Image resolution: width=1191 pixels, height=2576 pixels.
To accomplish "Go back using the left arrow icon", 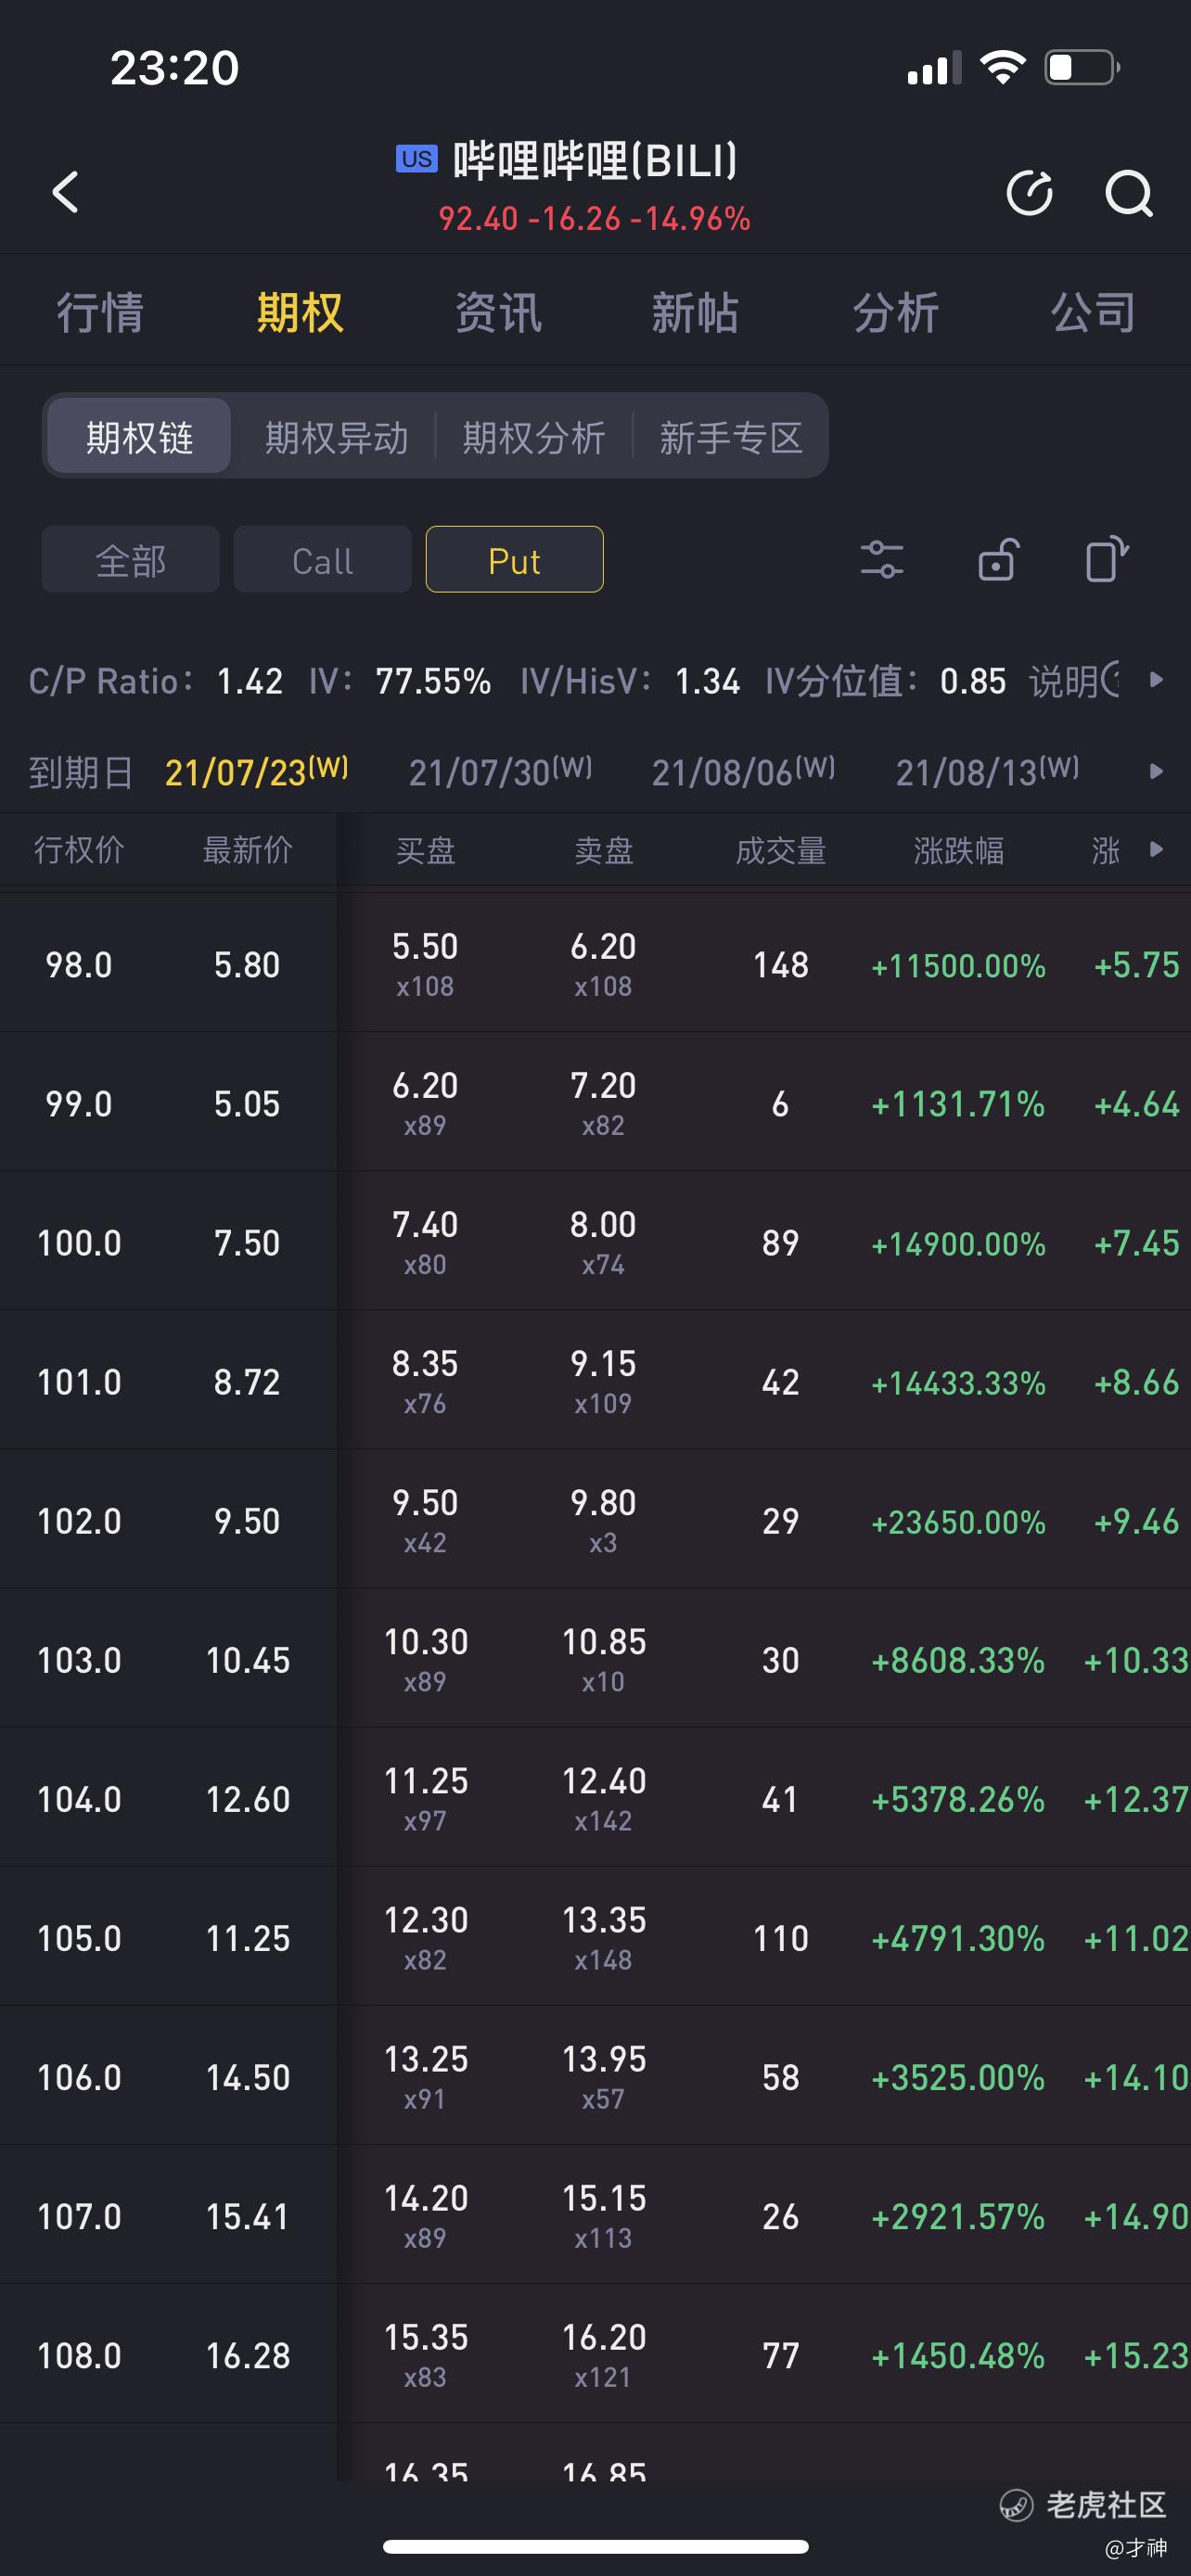I will coord(66,192).
